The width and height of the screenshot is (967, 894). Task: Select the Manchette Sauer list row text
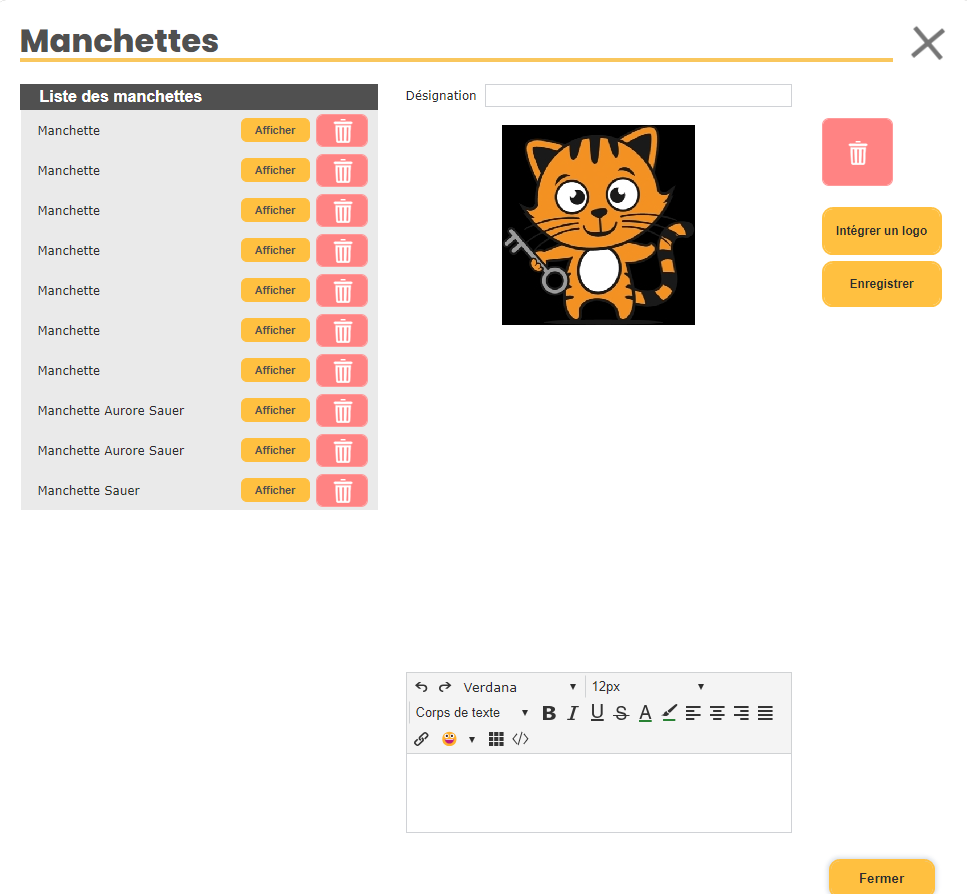(89, 491)
